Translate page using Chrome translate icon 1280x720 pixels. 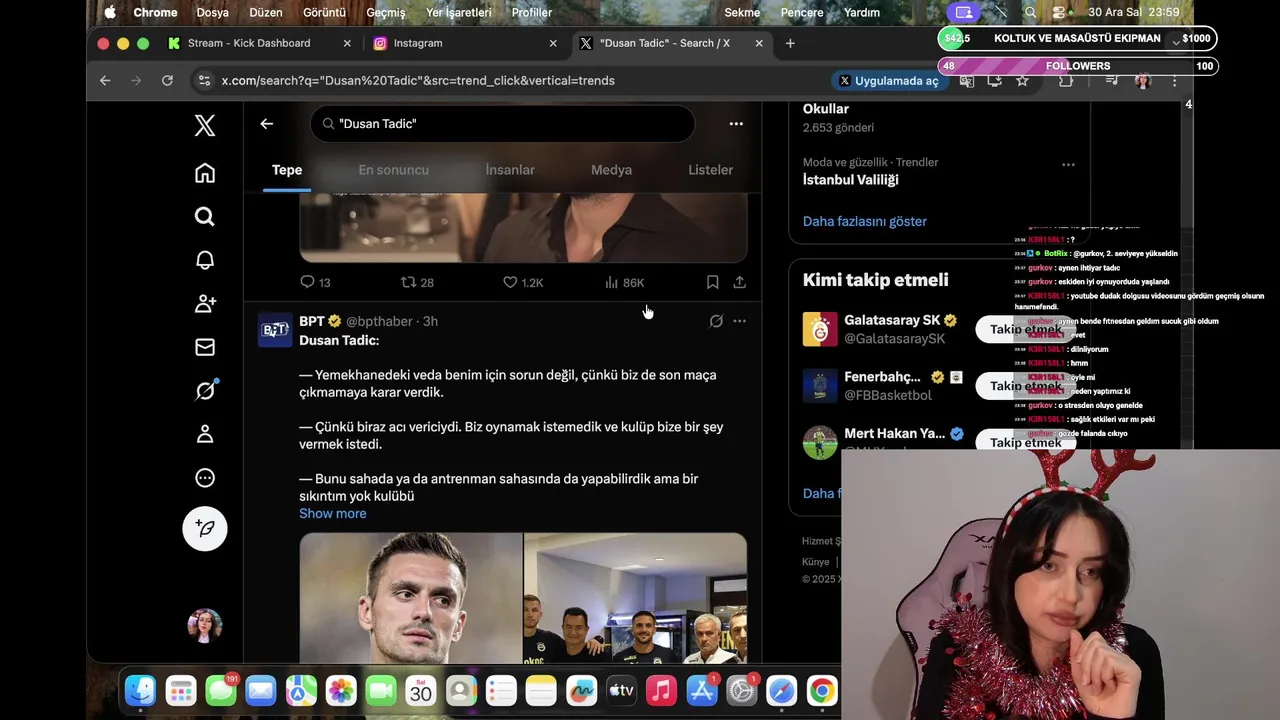[x=966, y=81]
